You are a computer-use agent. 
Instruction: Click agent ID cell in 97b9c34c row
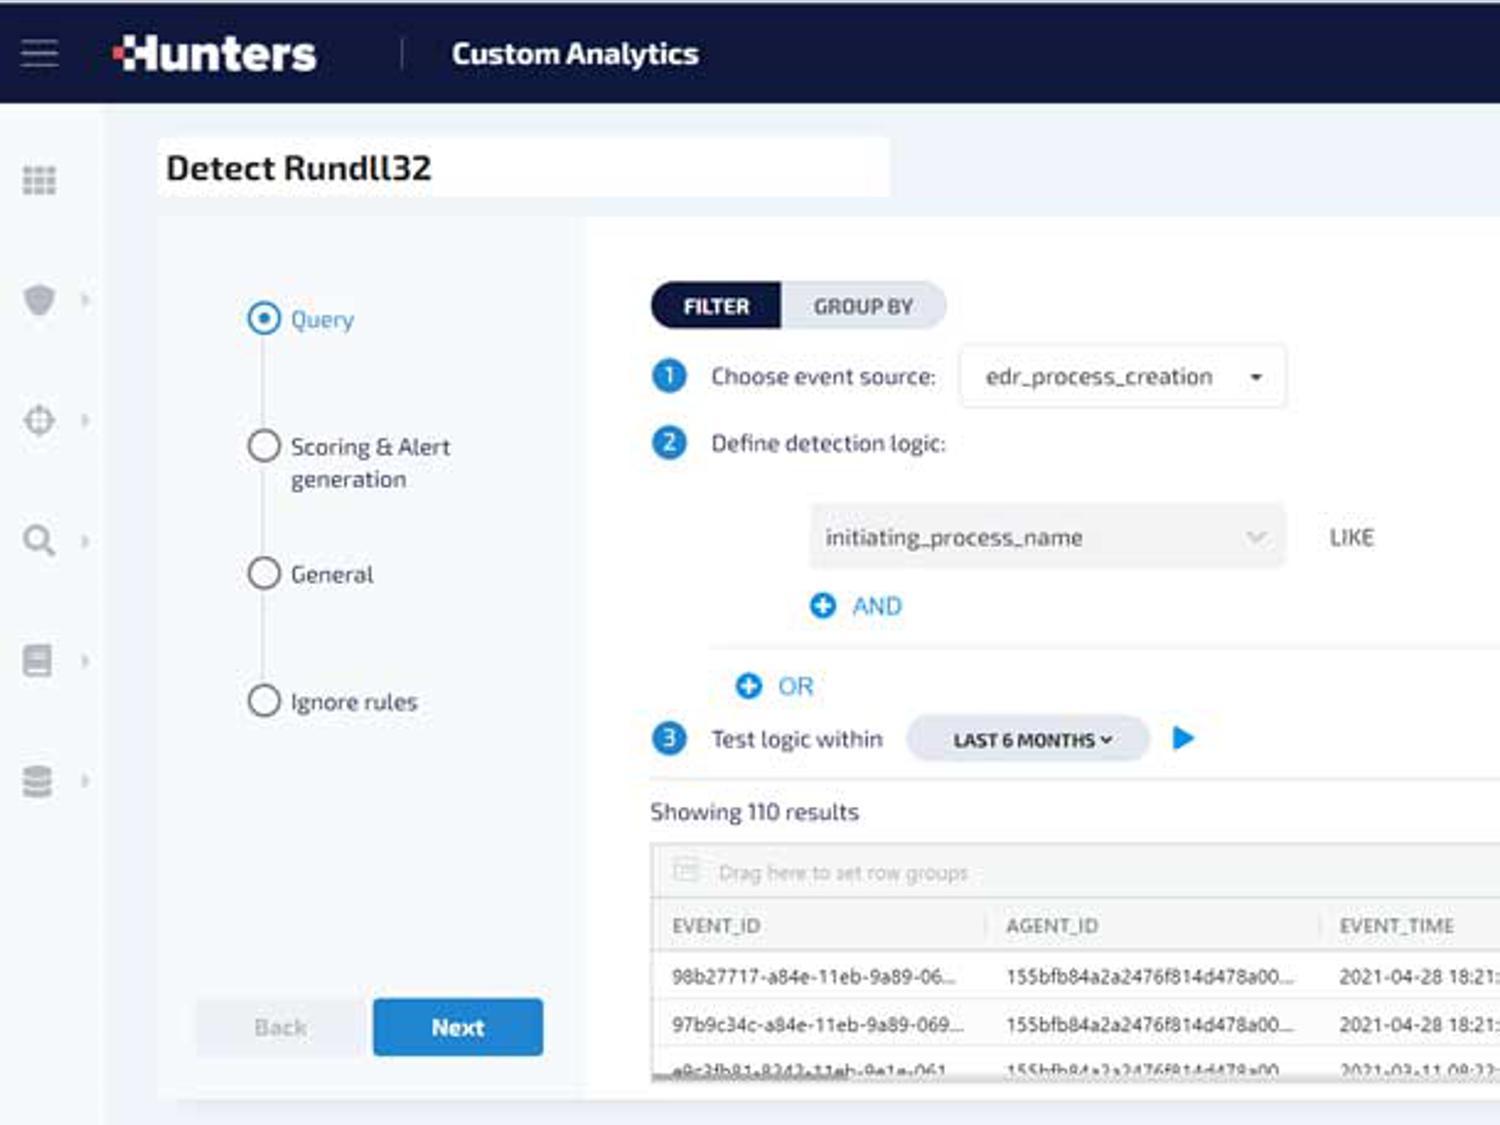[1150, 1025]
